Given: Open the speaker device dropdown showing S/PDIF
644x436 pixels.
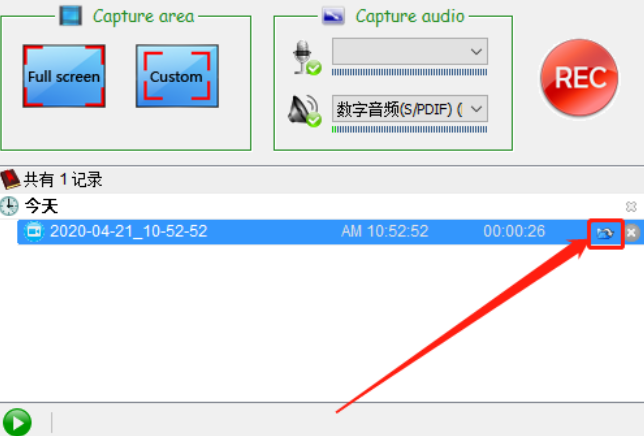Looking at the screenshot, I should click(410, 109).
